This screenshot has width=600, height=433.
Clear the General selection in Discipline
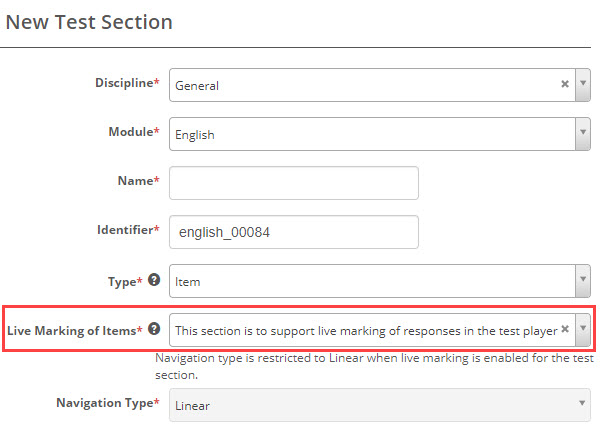(564, 85)
